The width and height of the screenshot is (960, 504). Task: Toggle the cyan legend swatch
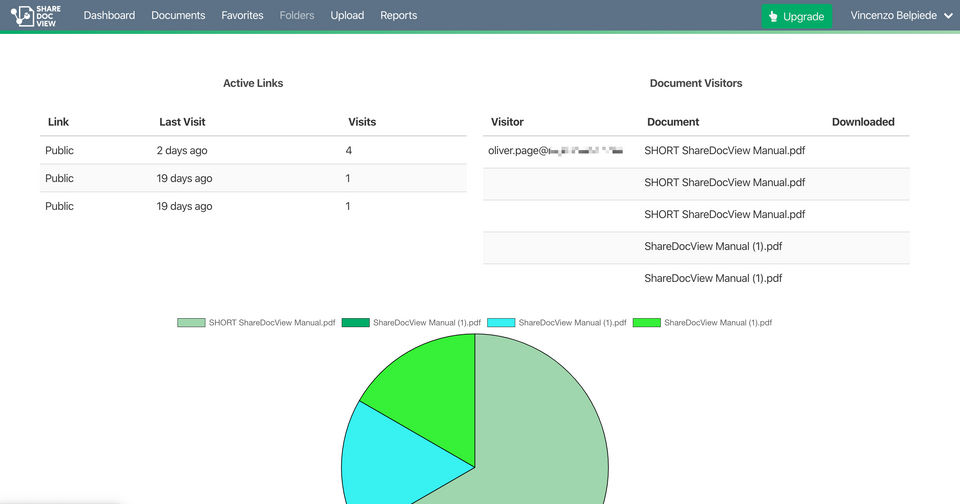tap(501, 323)
